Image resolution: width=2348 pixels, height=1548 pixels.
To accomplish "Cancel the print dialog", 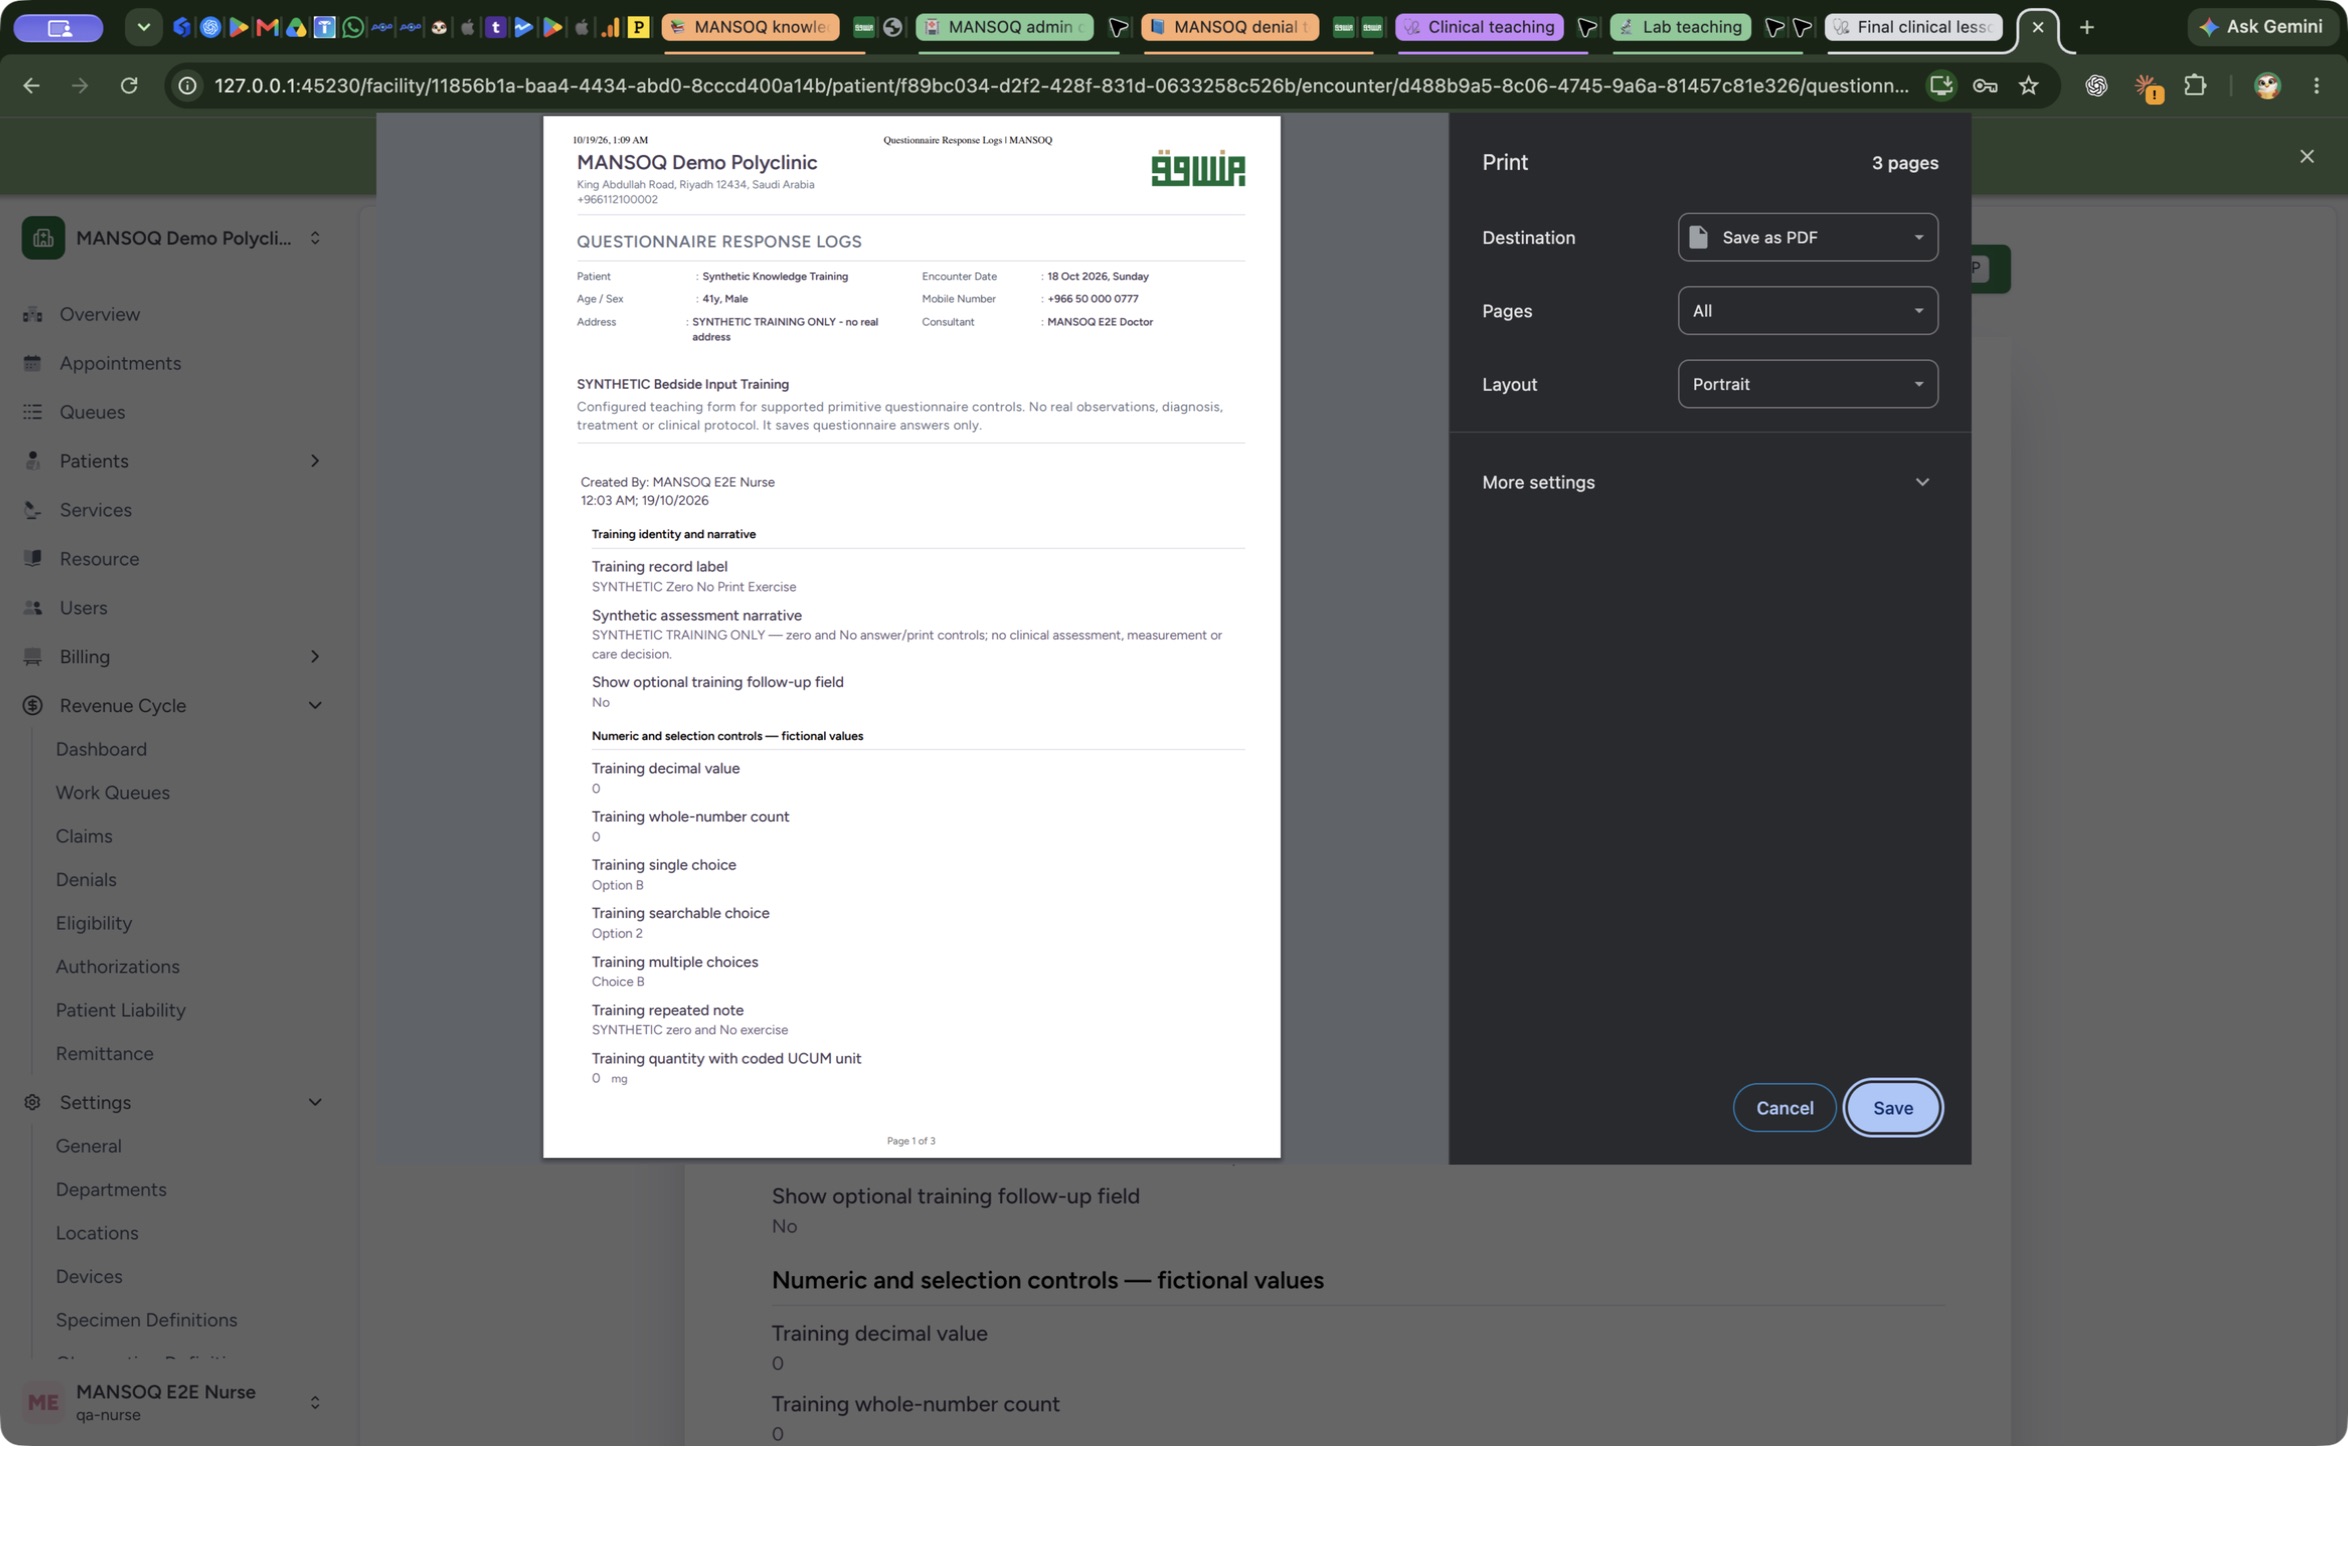I will pos(1784,1107).
